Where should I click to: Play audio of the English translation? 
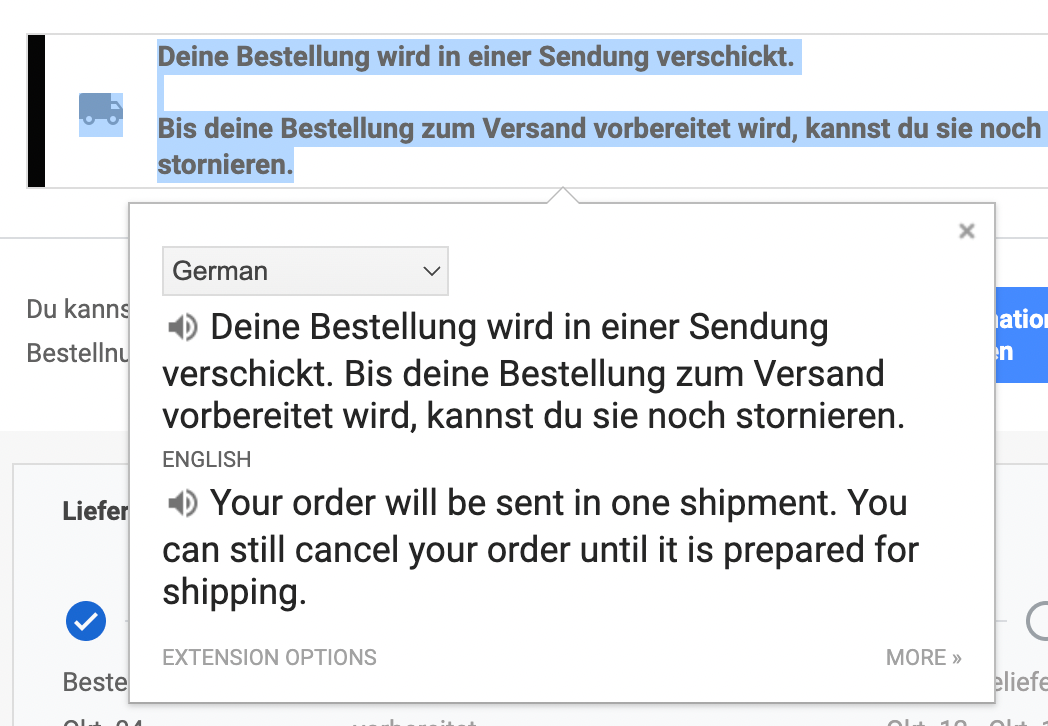(x=182, y=503)
